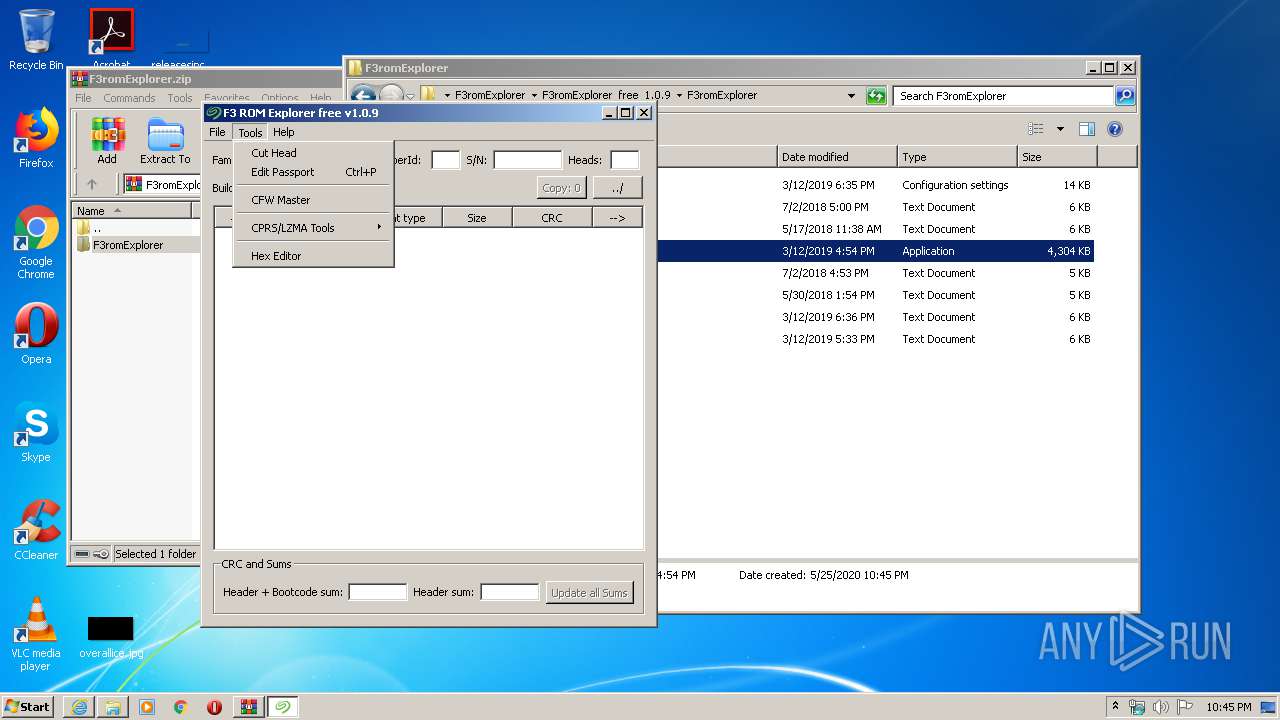Choose Edit Passport from Tools menu
This screenshot has height=720, width=1280.
313,172
